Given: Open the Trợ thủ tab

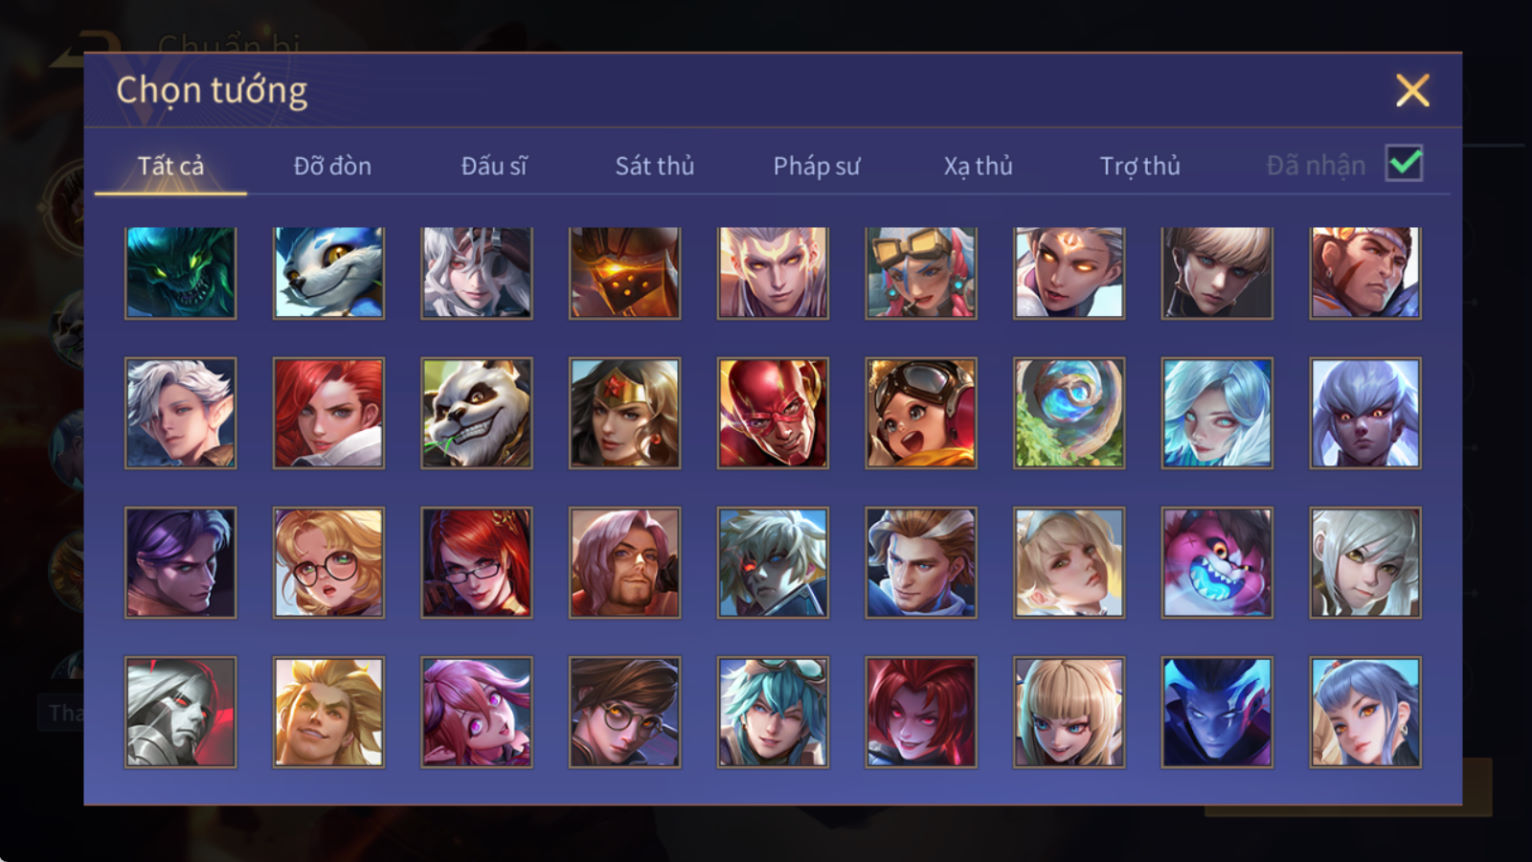Looking at the screenshot, I should coord(1140,166).
